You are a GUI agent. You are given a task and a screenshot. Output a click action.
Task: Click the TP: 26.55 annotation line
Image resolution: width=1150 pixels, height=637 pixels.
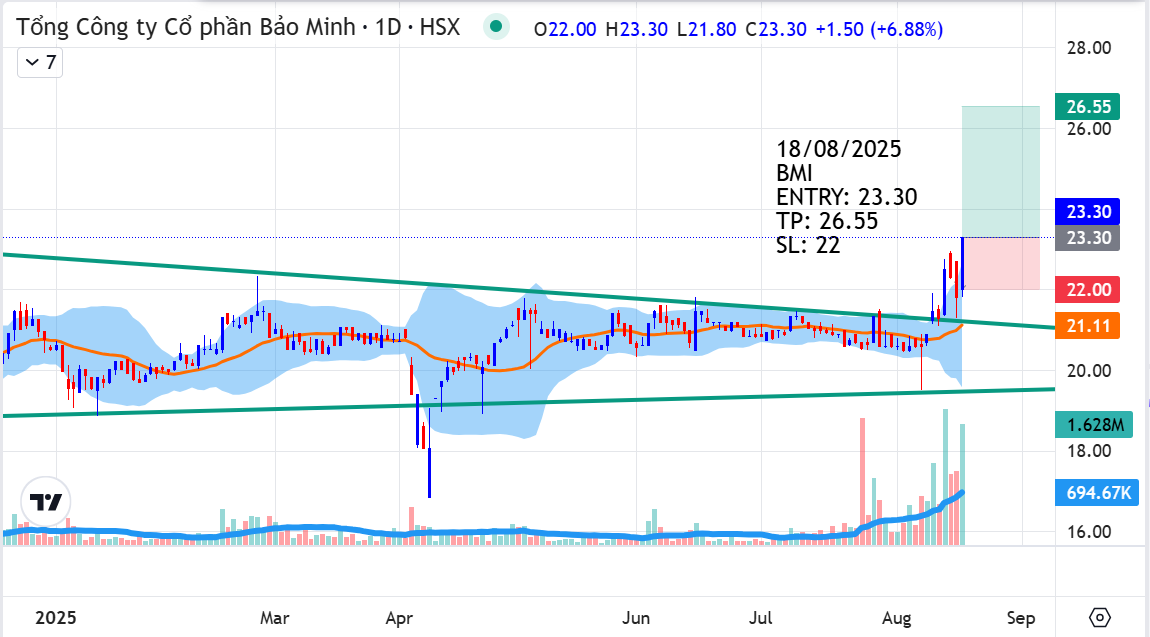[x=827, y=221]
